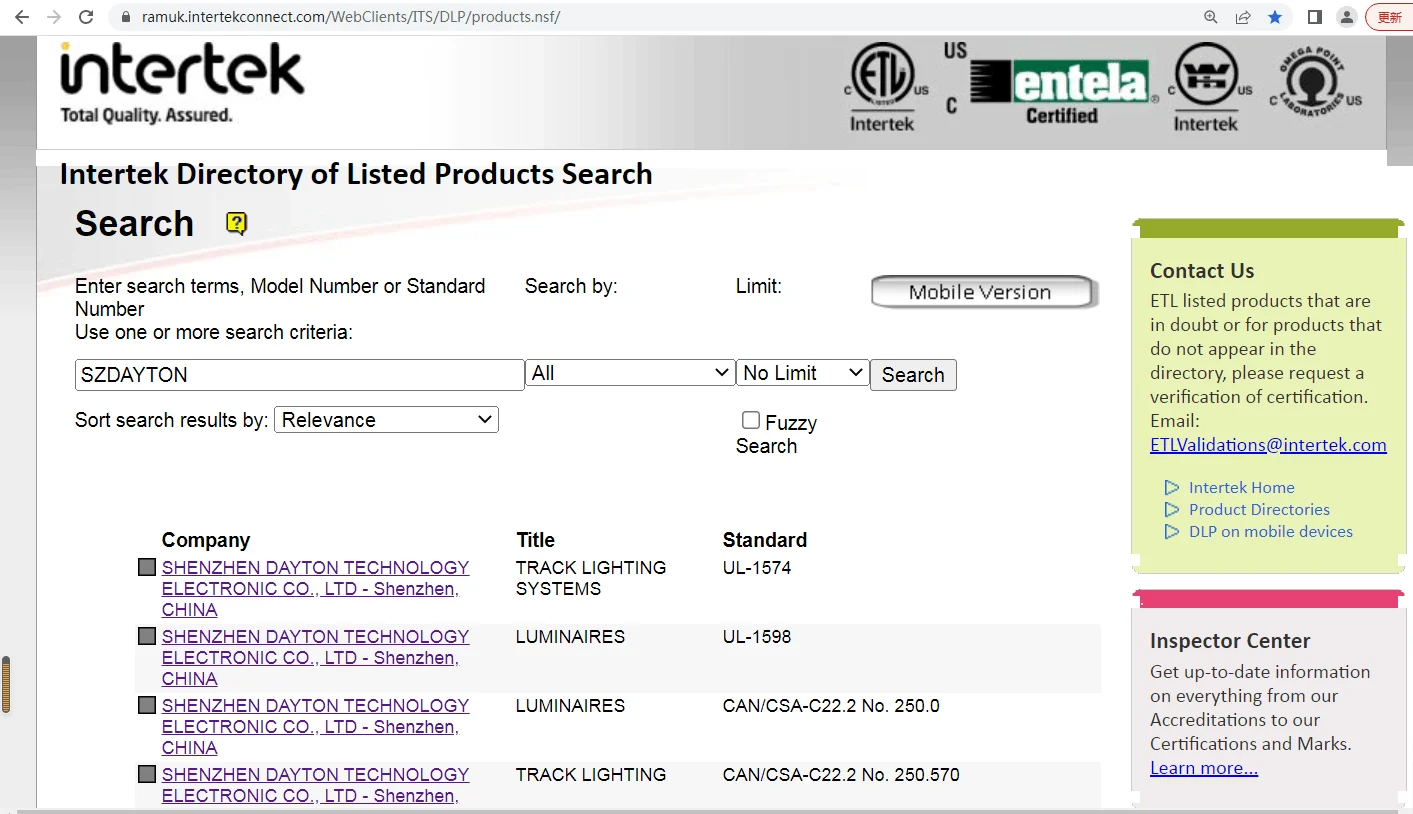Check the box beside the UL-1598 result
Viewport: 1413px width, 814px height.
[x=146, y=635]
